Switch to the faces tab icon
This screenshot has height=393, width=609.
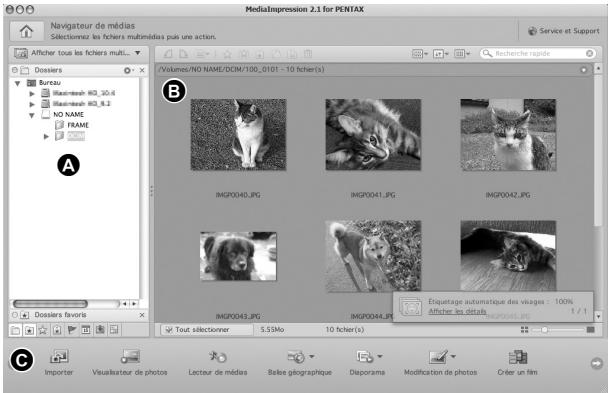(100, 330)
